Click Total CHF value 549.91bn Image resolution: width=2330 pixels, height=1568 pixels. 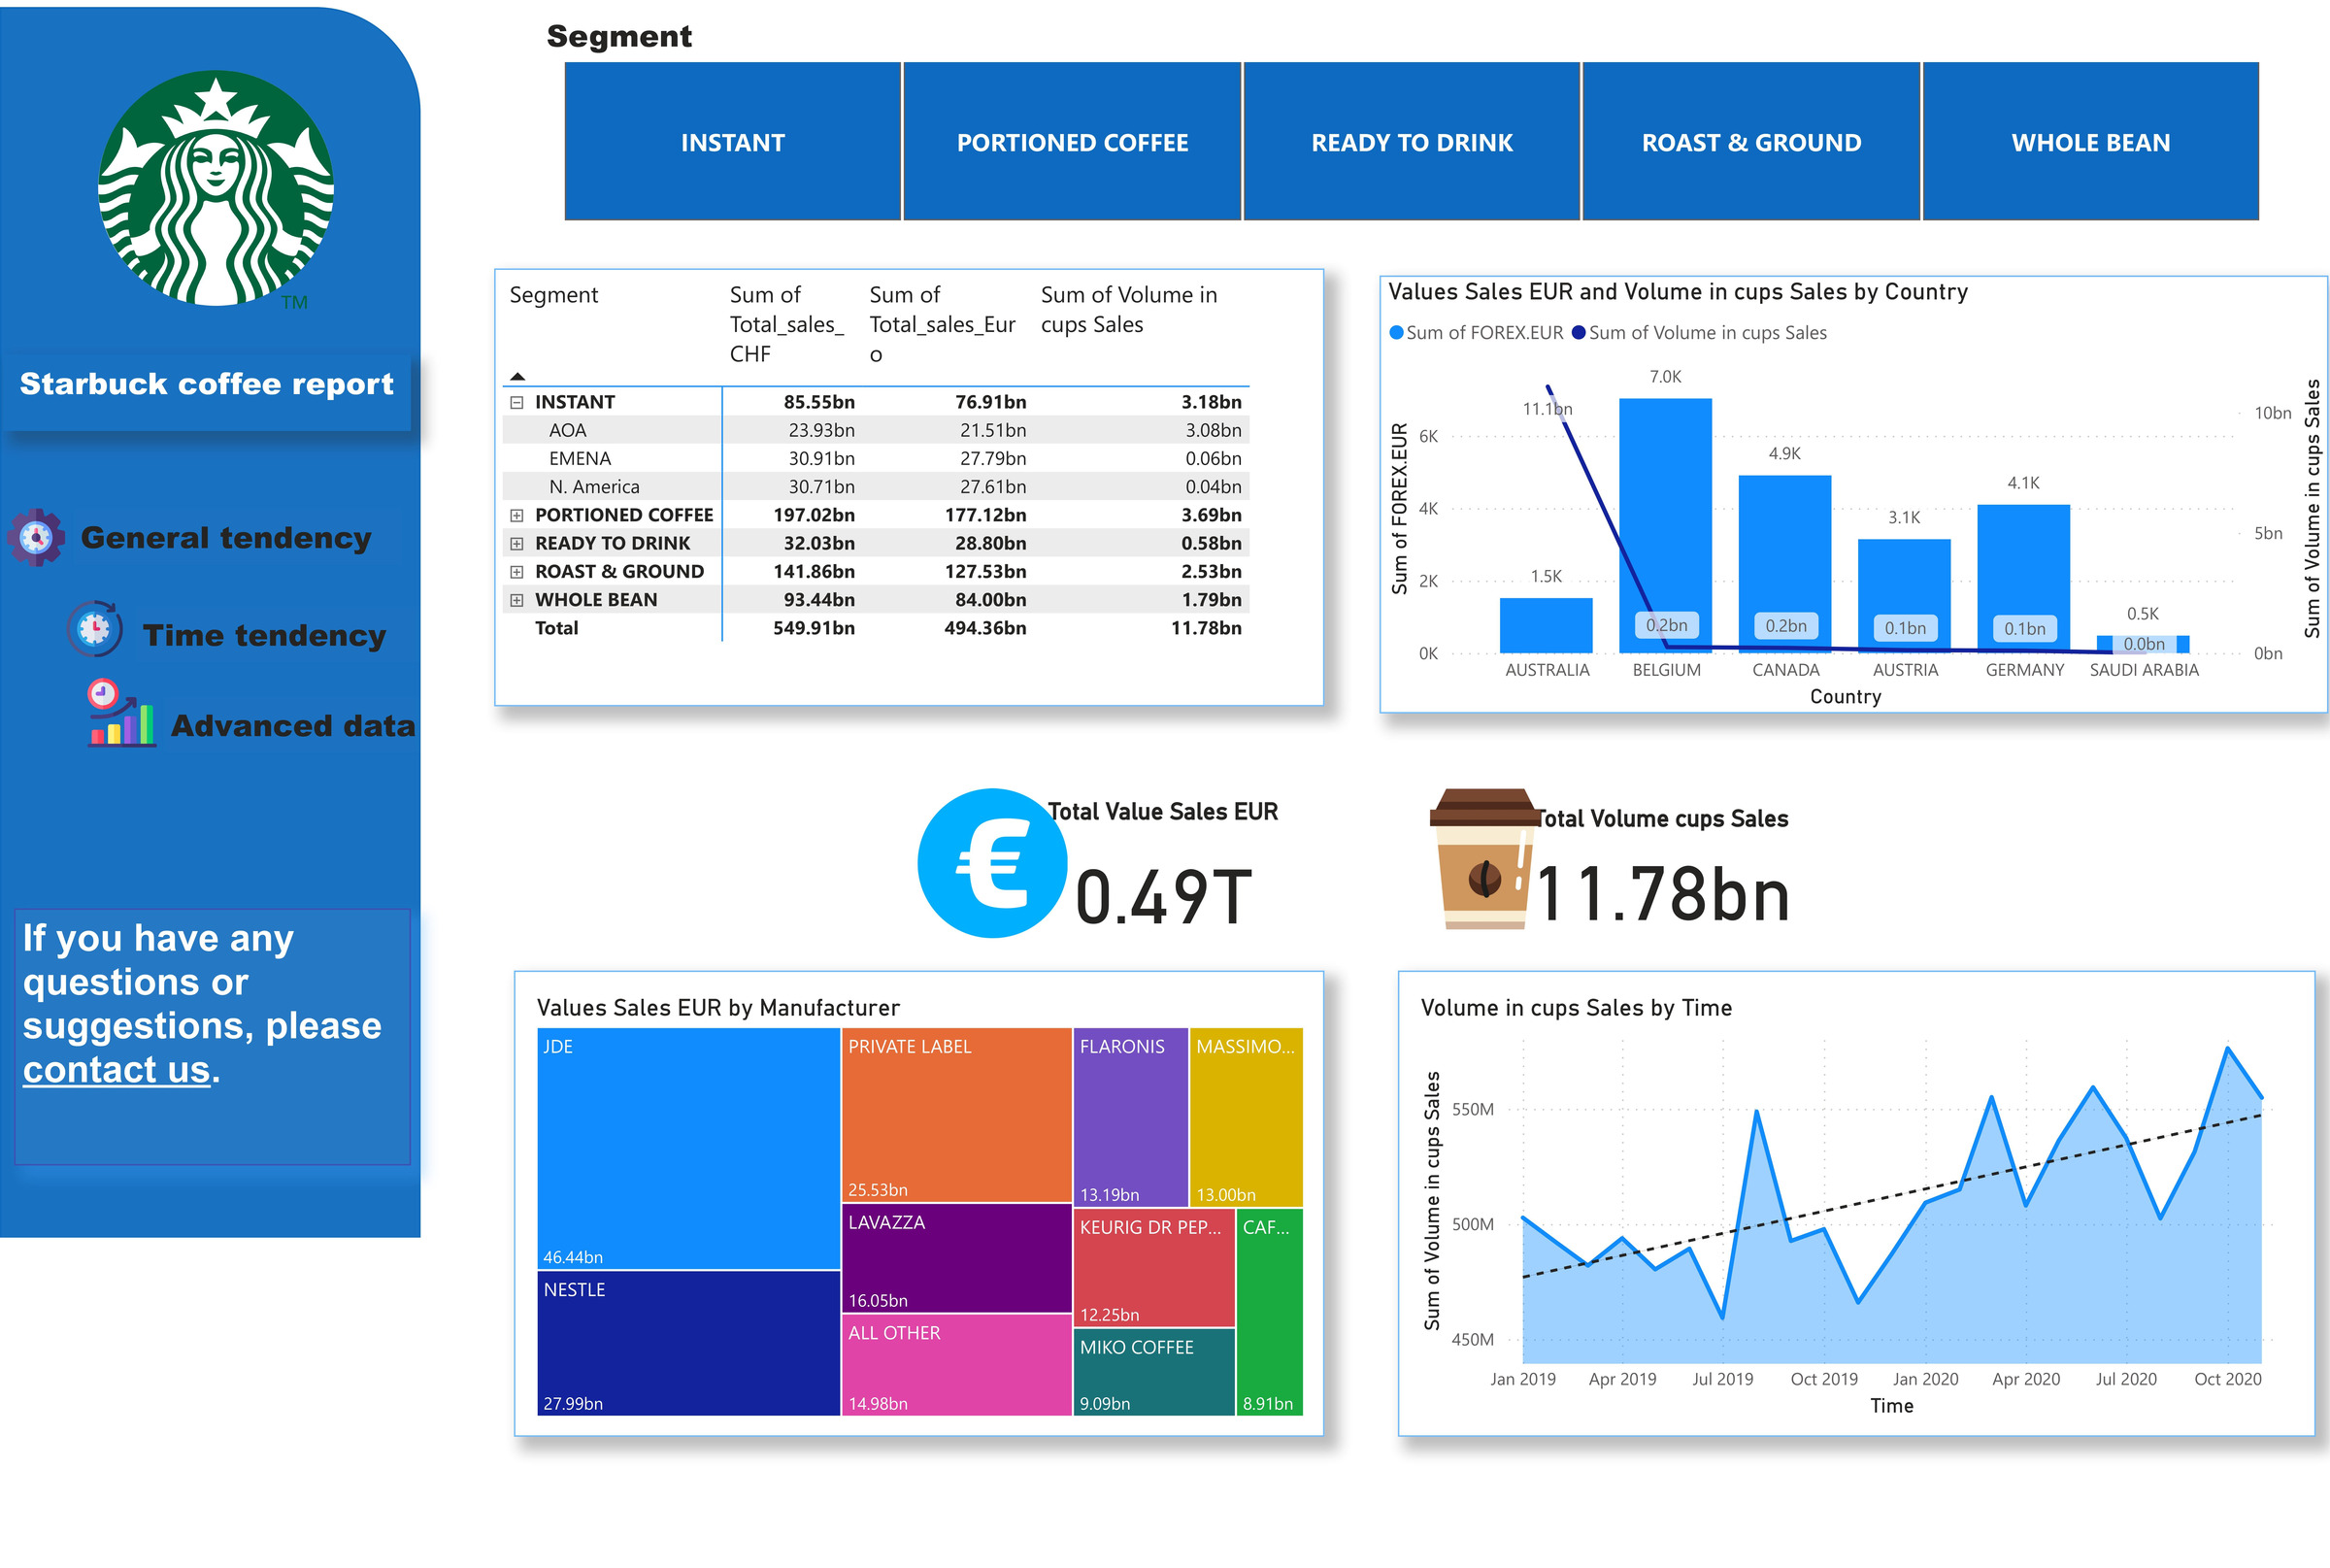pos(814,628)
